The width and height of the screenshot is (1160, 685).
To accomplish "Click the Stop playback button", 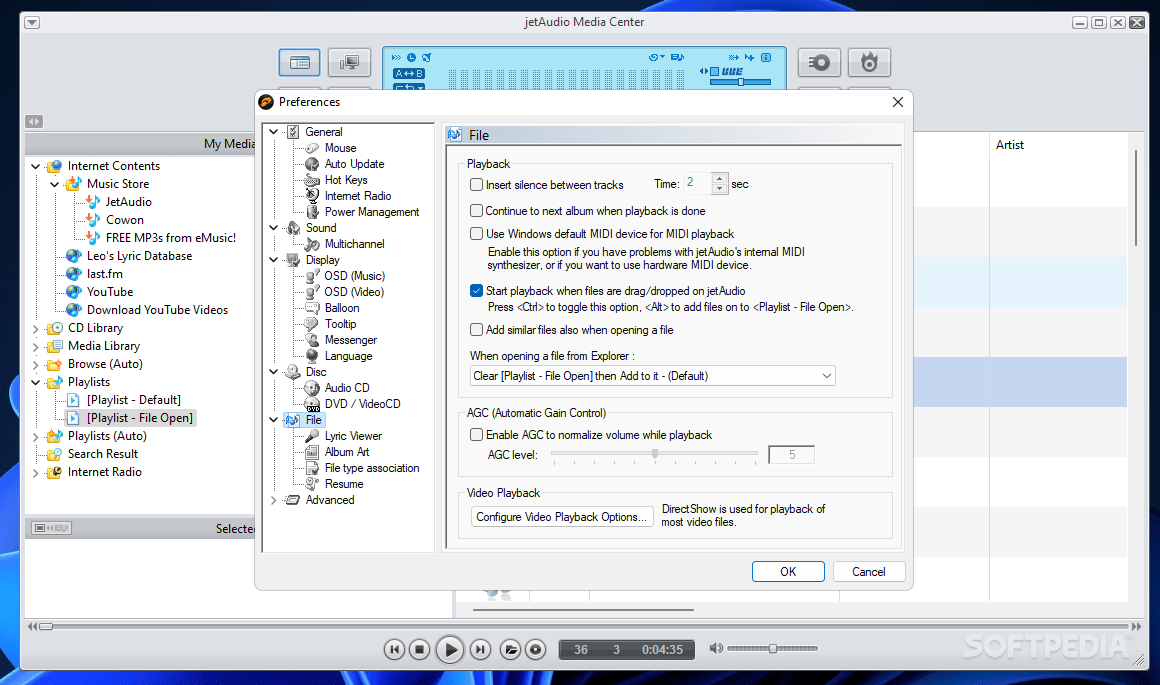I will click(x=419, y=649).
